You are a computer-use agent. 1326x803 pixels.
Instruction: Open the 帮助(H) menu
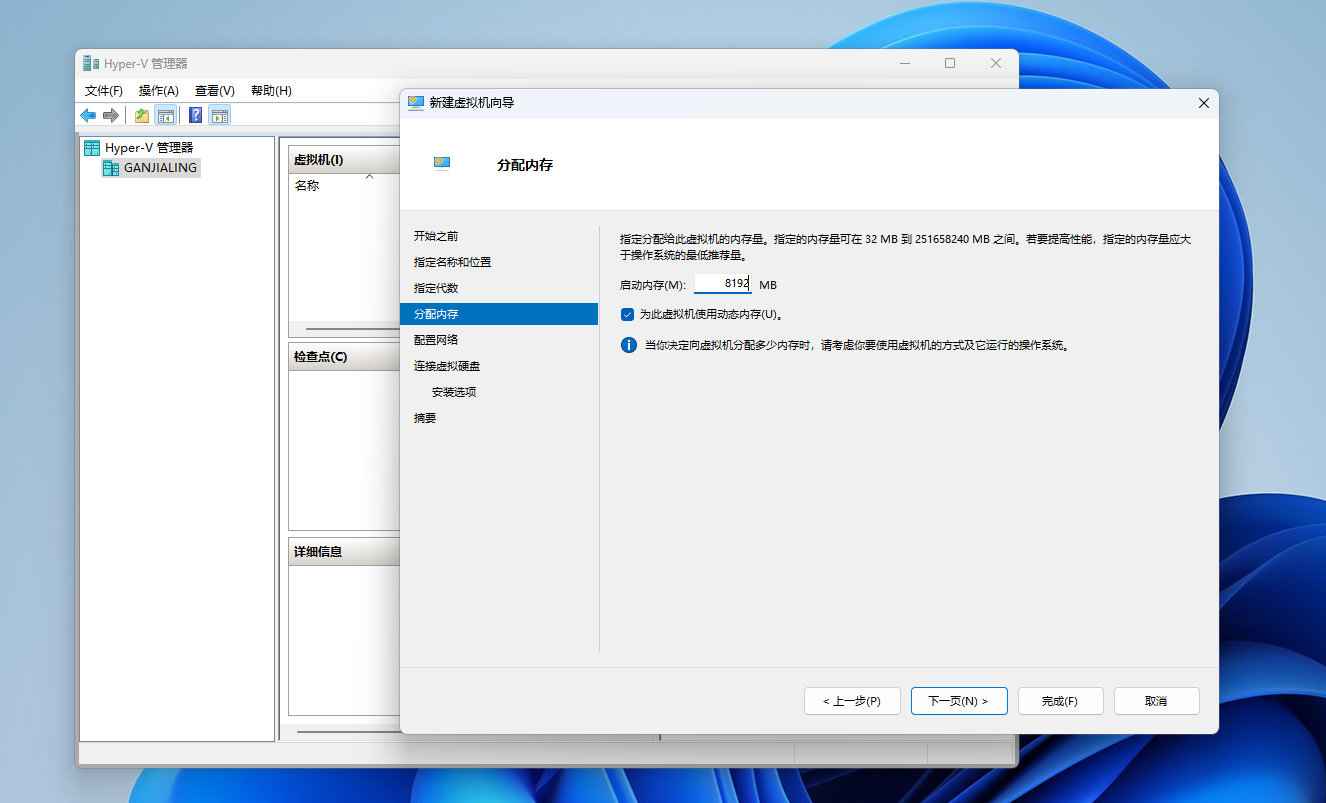tap(271, 91)
